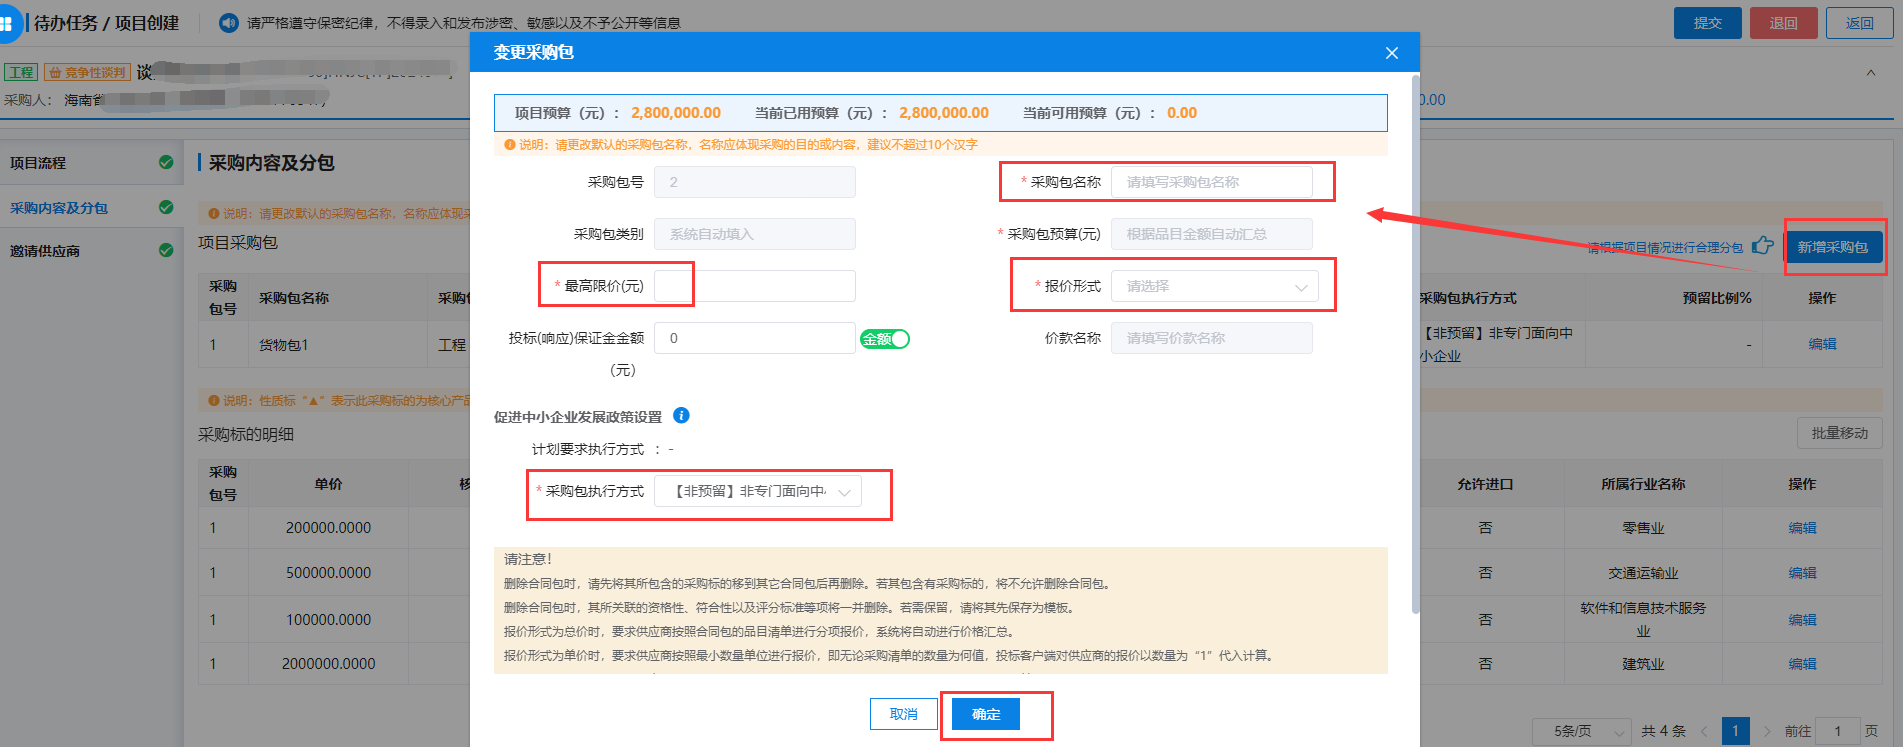Open the 5条/页 page size dropdown
The image size is (1903, 747).
pyautogui.click(x=1582, y=731)
